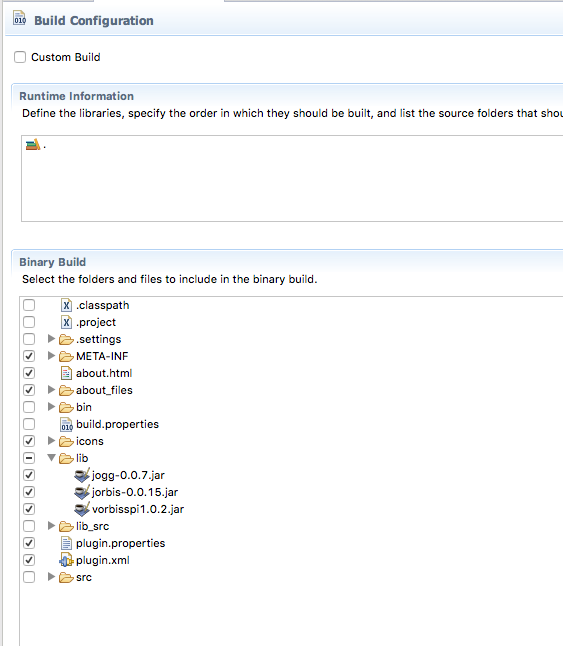Collapse the lib folder tree
Screen dimensions: 563x646
click(51, 458)
